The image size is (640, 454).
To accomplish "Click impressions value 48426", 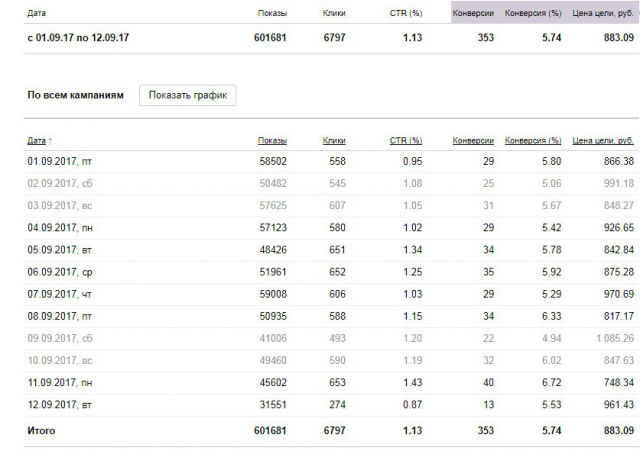I will pos(273,249).
